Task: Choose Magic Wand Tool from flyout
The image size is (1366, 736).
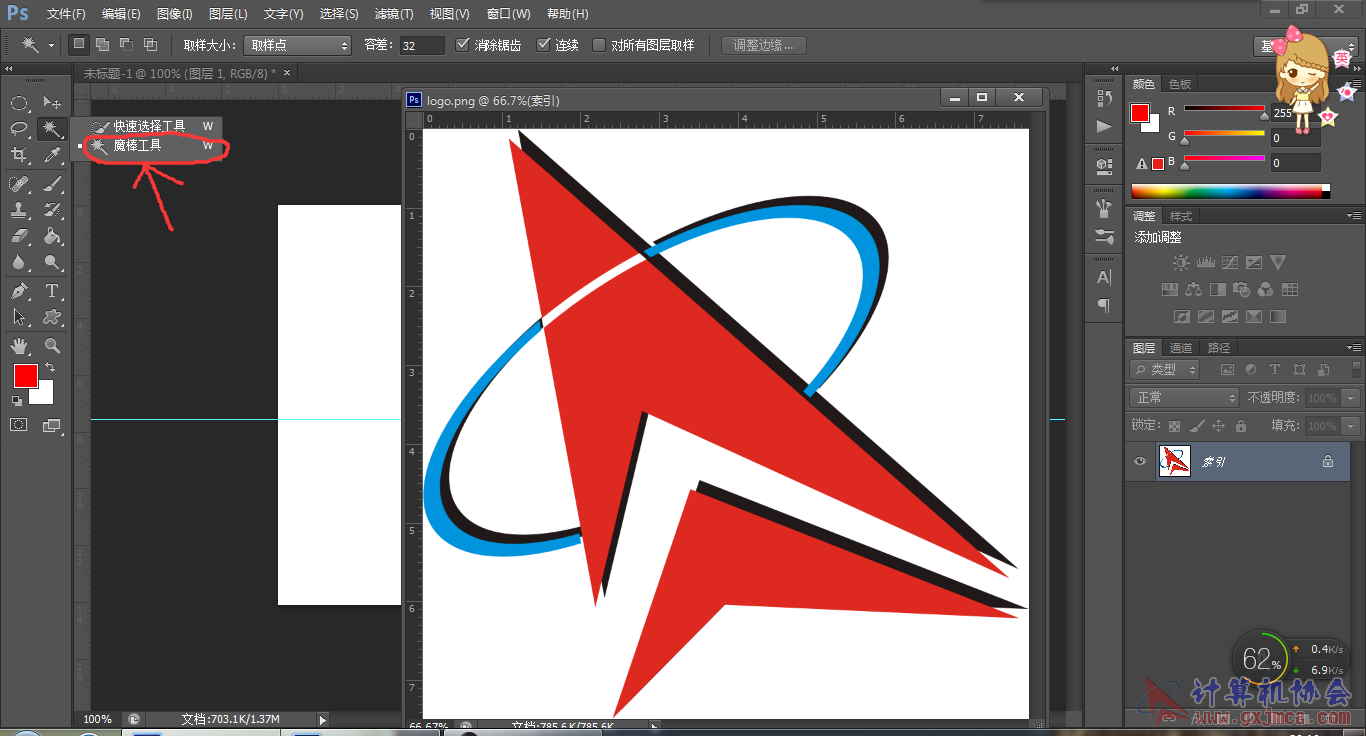Action: pyautogui.click(x=150, y=145)
